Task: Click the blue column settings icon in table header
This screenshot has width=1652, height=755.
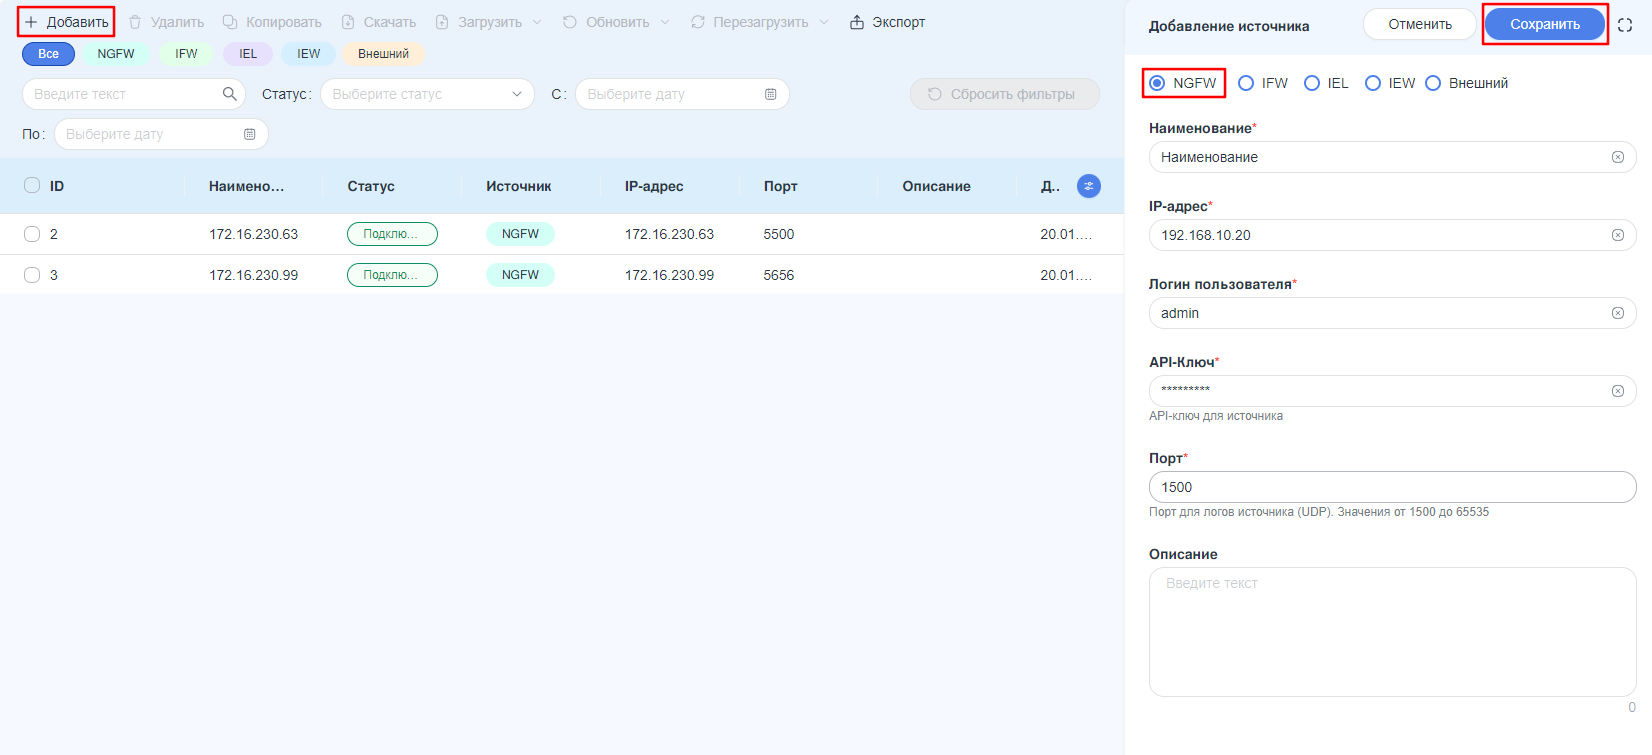Action: click(x=1088, y=186)
